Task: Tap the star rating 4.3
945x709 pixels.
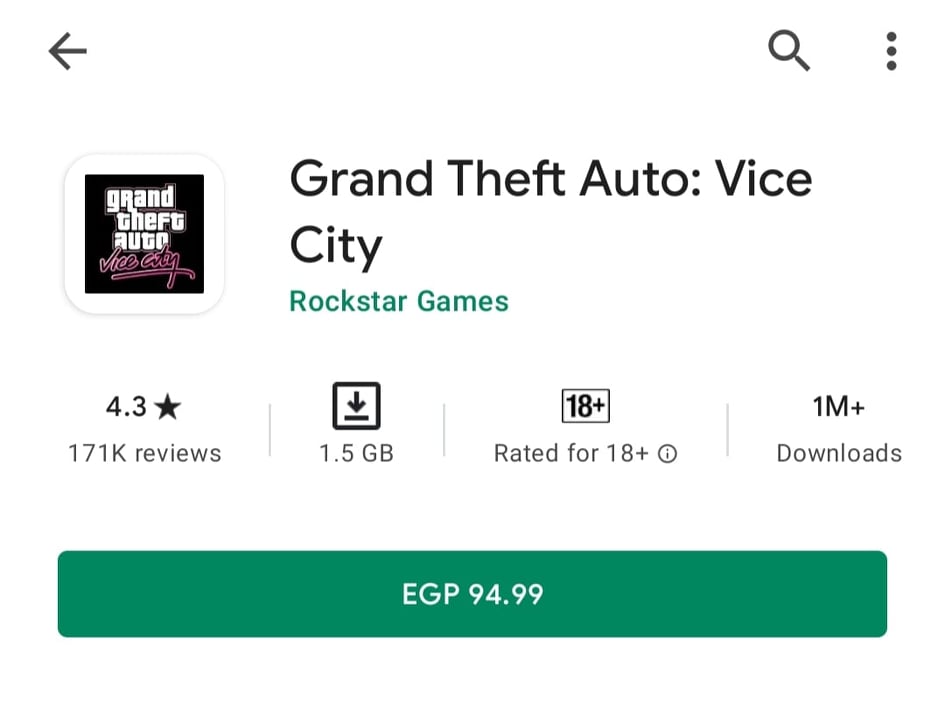Action: (x=143, y=406)
